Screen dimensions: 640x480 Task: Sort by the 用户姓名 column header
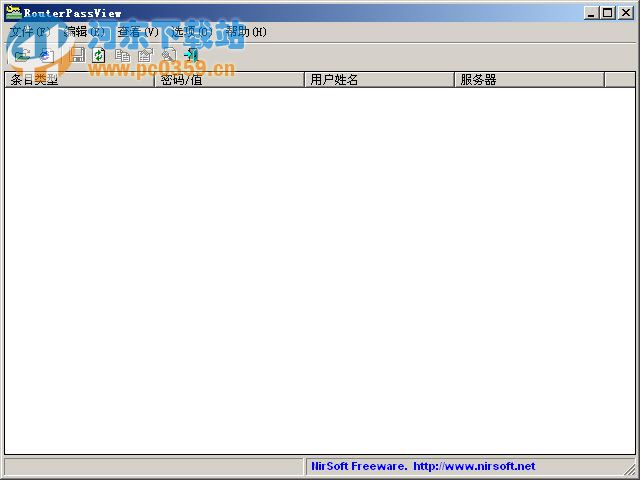pyautogui.click(x=380, y=80)
